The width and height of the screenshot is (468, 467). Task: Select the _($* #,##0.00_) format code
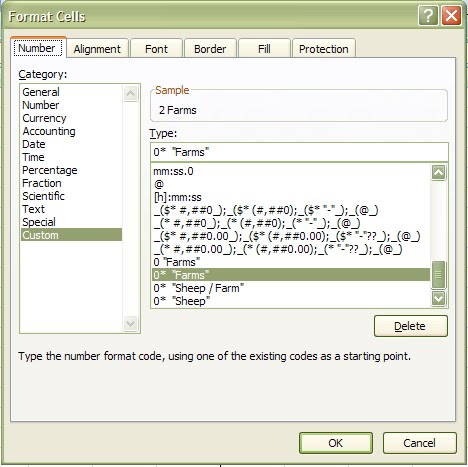tap(291, 236)
